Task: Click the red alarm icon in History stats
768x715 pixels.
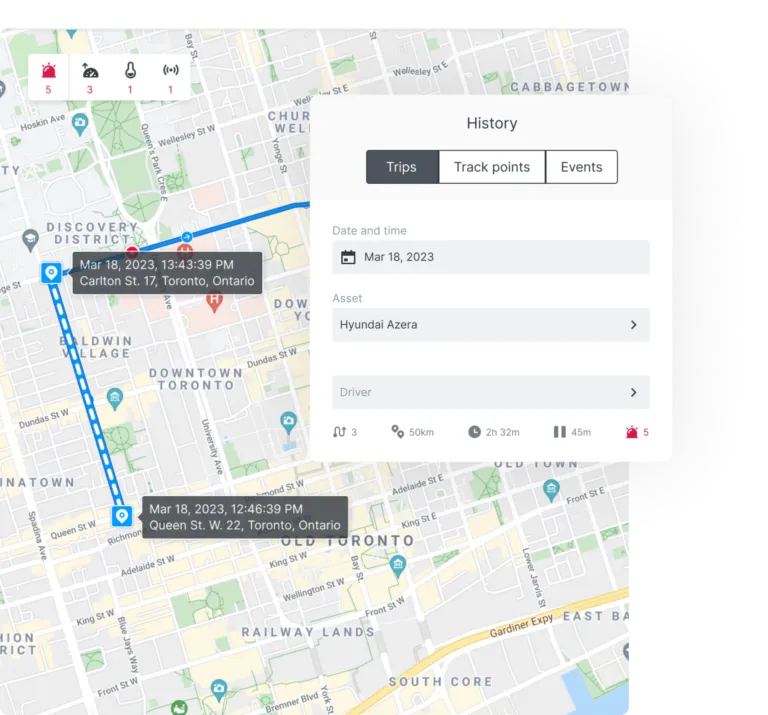Action: click(631, 431)
